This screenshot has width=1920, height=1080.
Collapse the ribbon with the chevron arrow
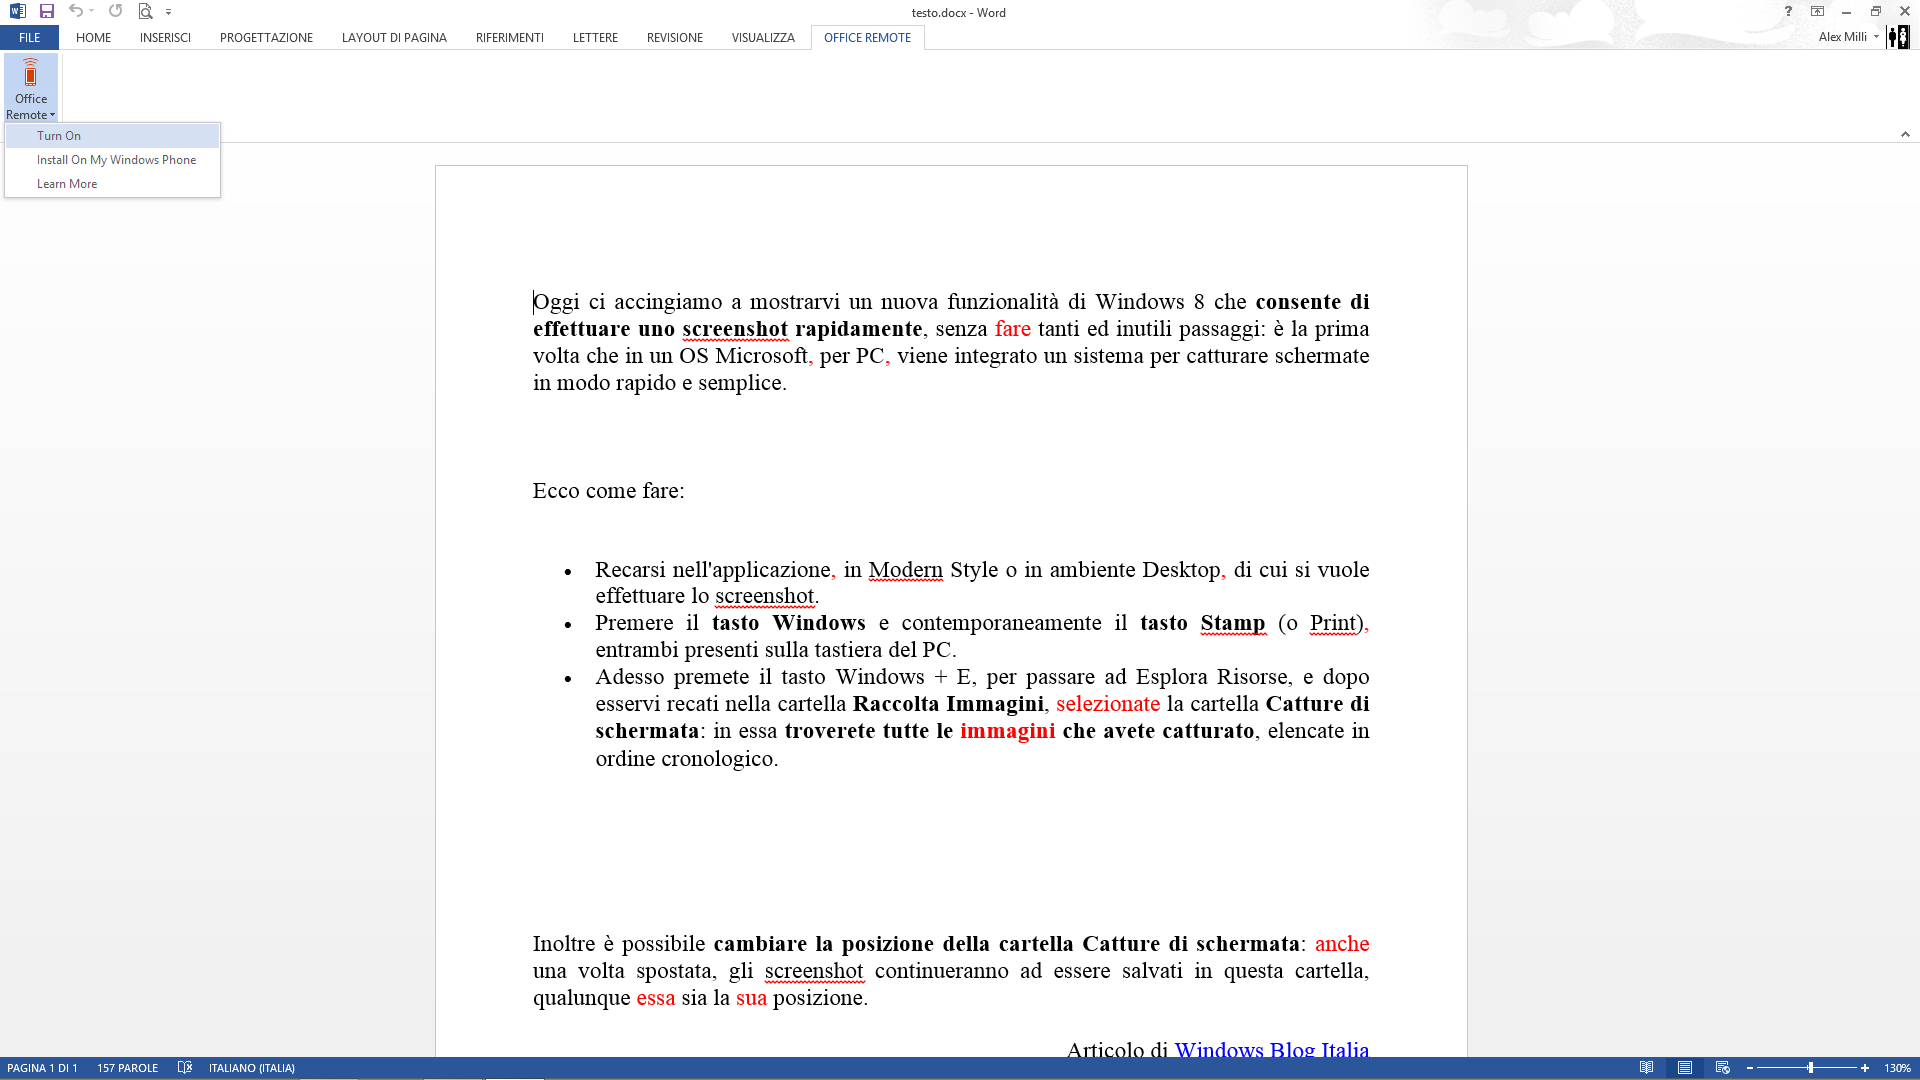point(1905,134)
